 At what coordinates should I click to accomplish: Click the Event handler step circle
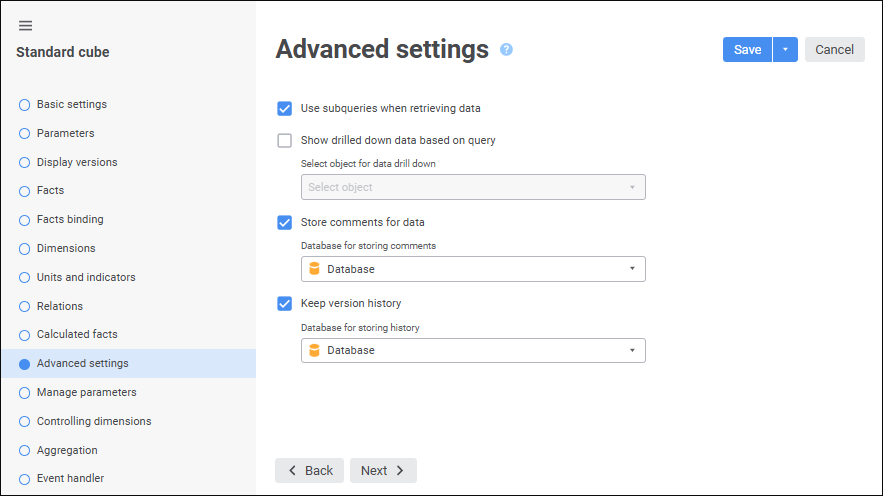(x=25, y=479)
